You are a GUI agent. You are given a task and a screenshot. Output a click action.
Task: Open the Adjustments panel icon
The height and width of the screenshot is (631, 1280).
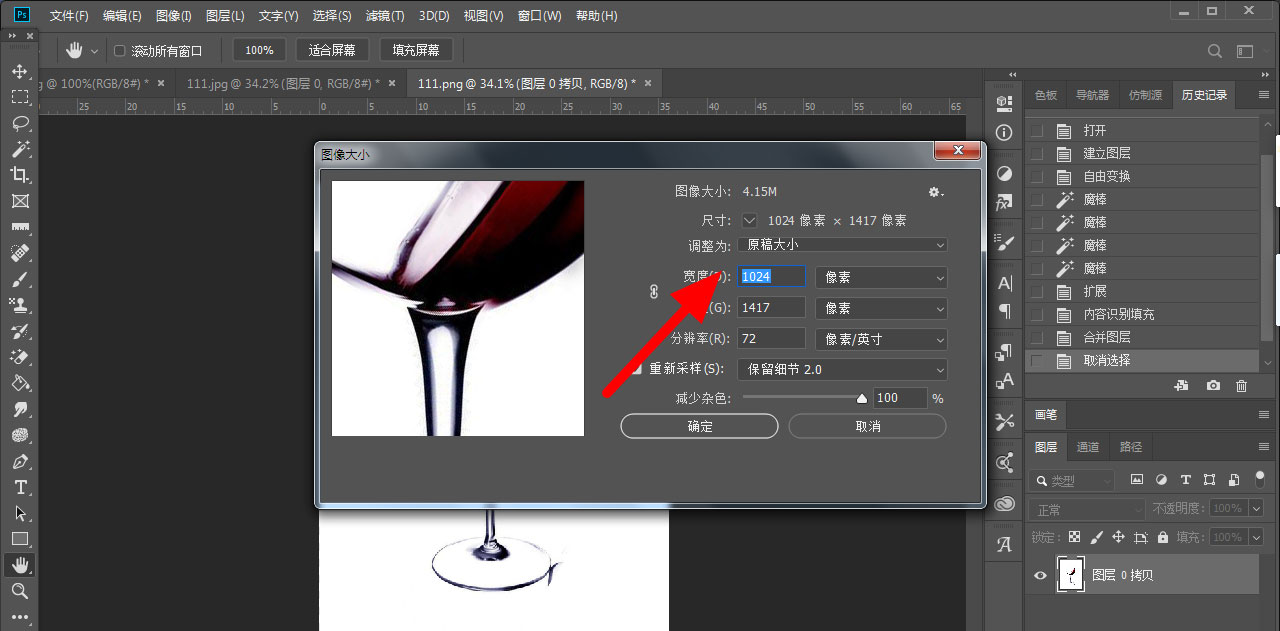(x=1005, y=173)
